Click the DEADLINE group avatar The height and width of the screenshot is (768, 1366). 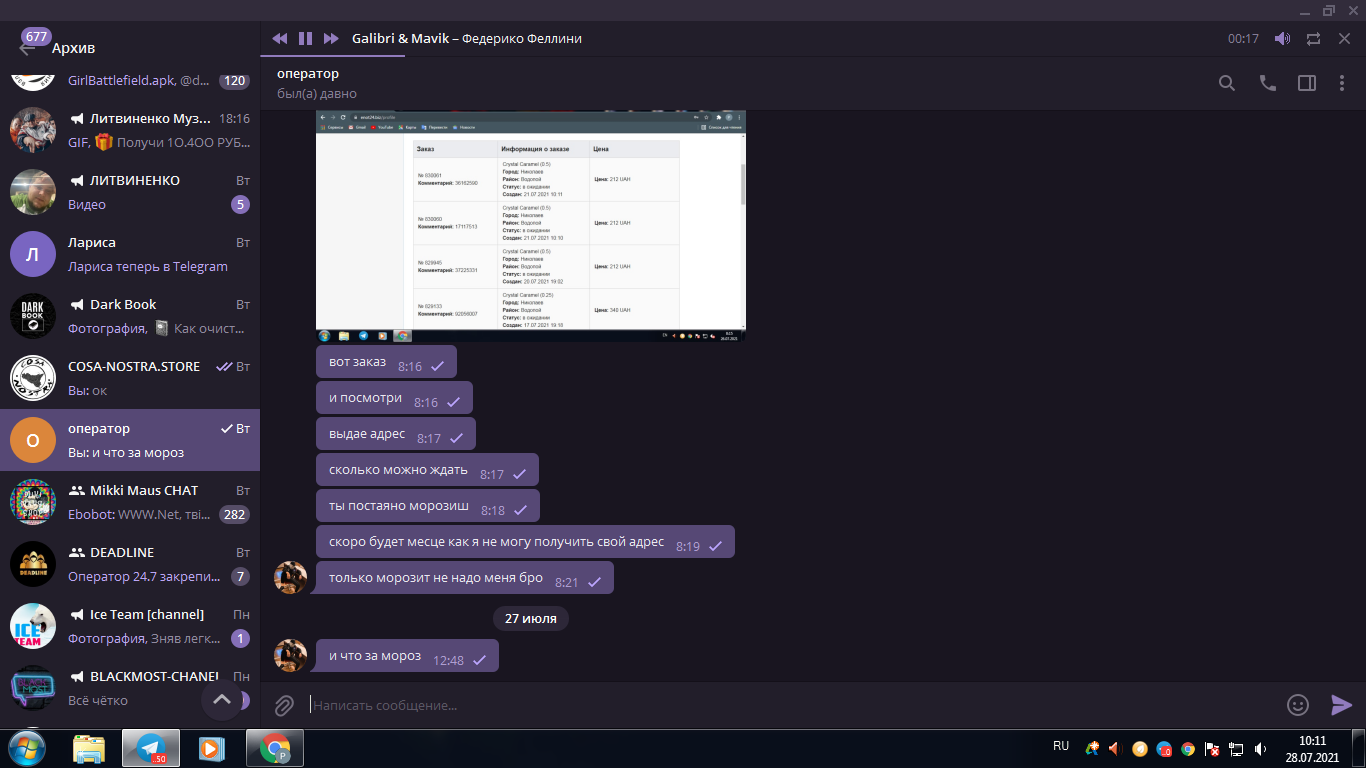point(33,564)
